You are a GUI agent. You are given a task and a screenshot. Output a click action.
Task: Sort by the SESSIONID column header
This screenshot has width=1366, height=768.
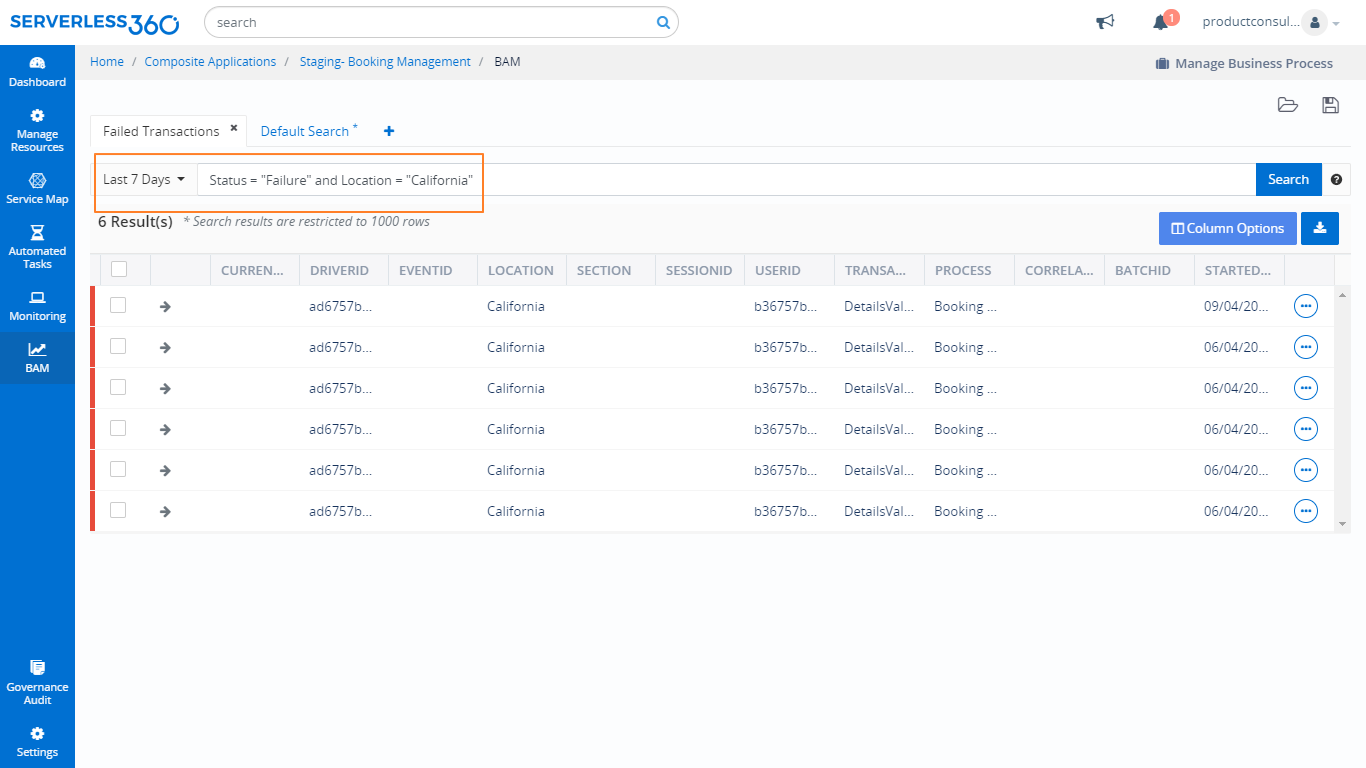click(699, 270)
